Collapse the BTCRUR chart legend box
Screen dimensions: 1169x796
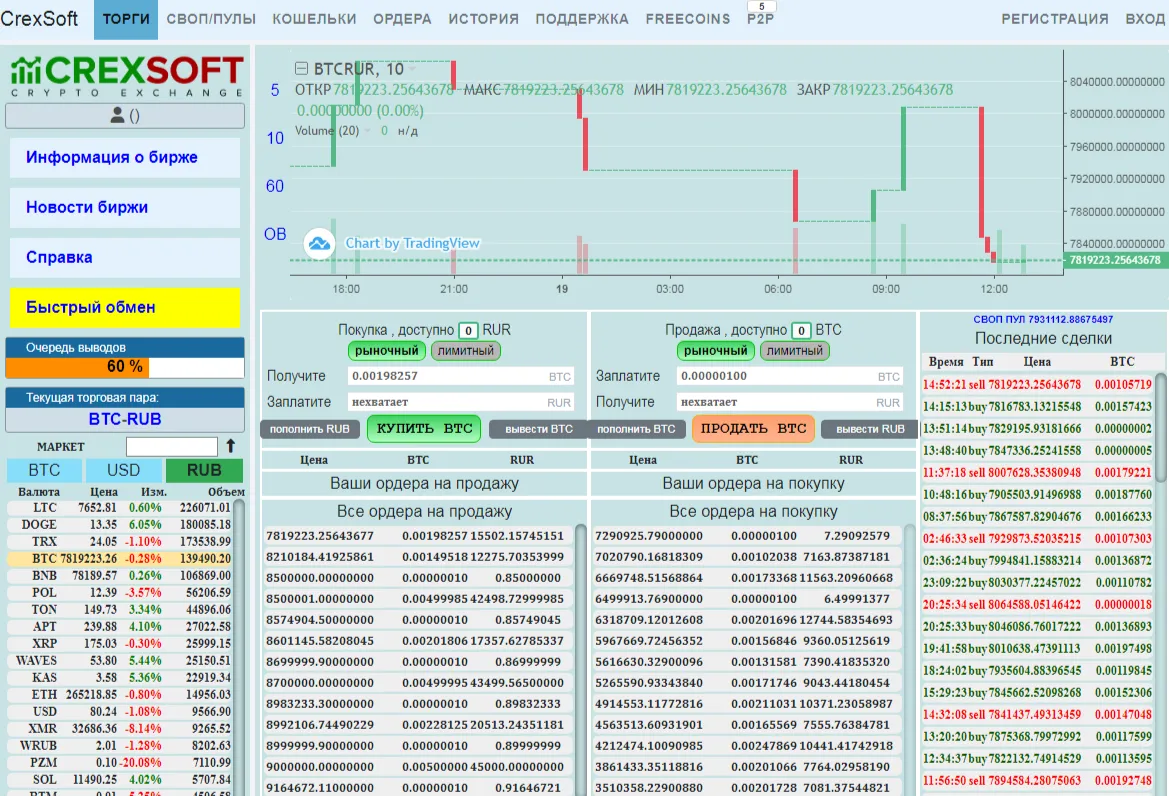[301, 69]
